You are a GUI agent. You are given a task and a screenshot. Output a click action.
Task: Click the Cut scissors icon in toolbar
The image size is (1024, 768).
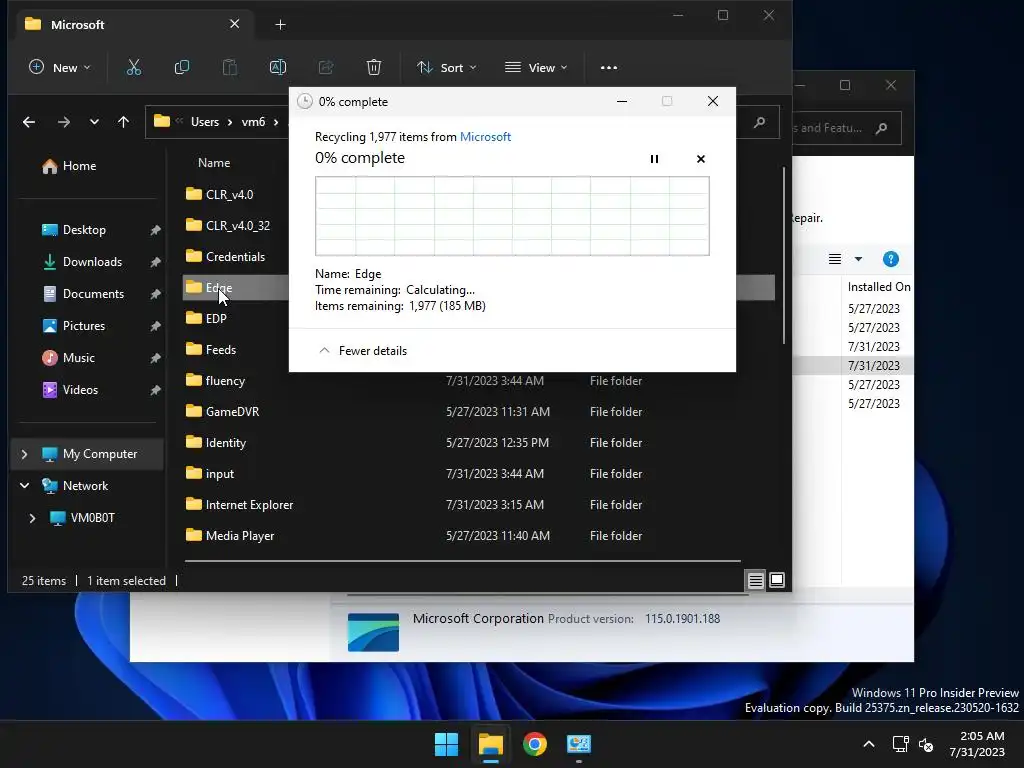[134, 67]
